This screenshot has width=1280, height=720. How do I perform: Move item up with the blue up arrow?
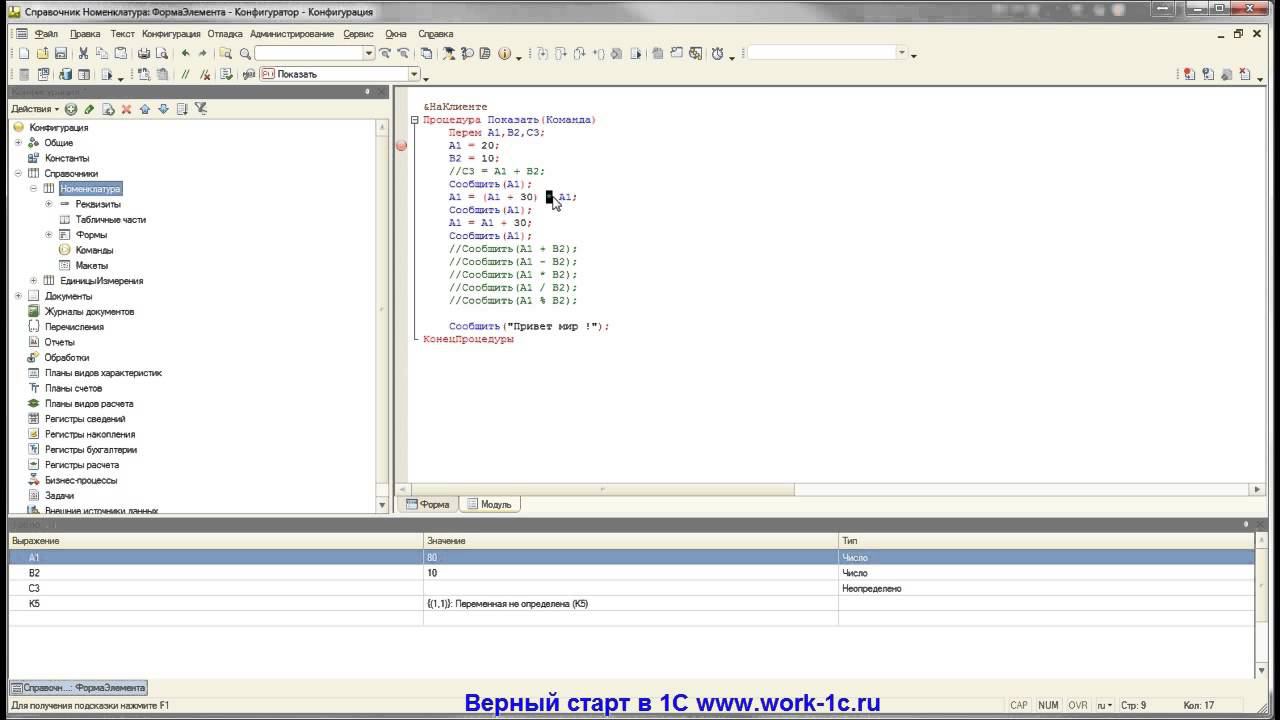(x=145, y=109)
